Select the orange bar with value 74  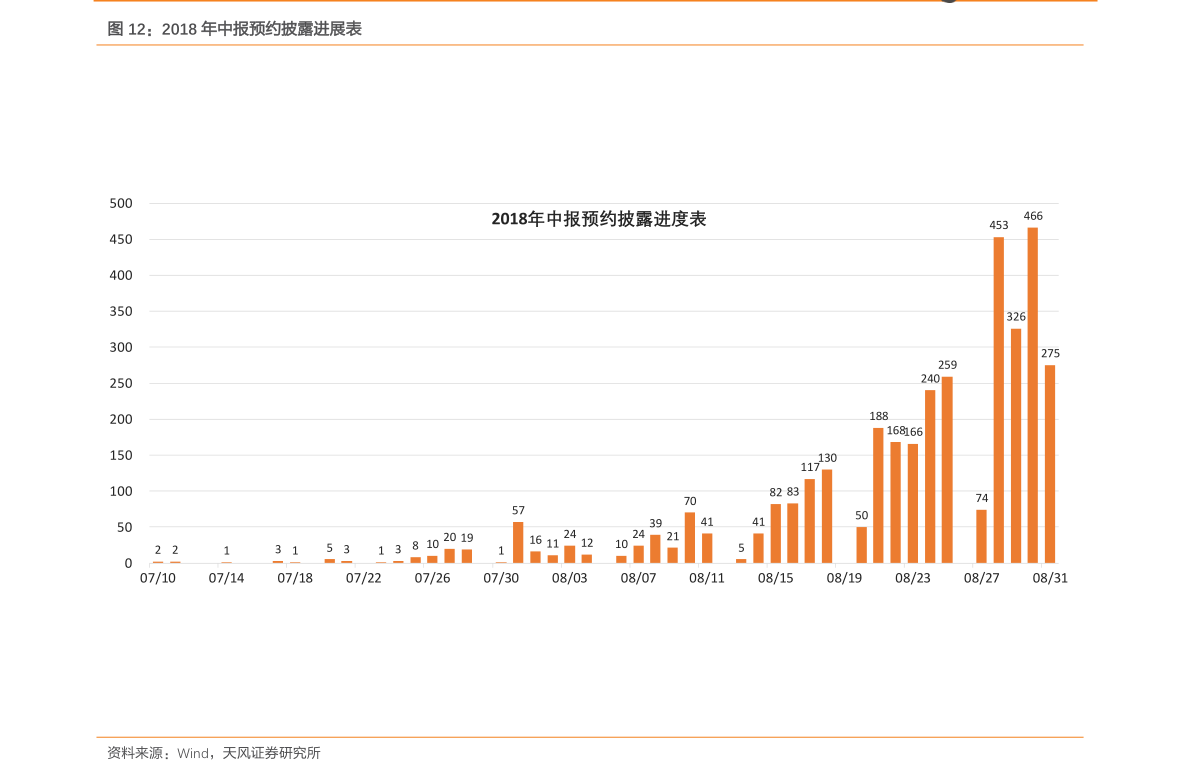coord(981,536)
